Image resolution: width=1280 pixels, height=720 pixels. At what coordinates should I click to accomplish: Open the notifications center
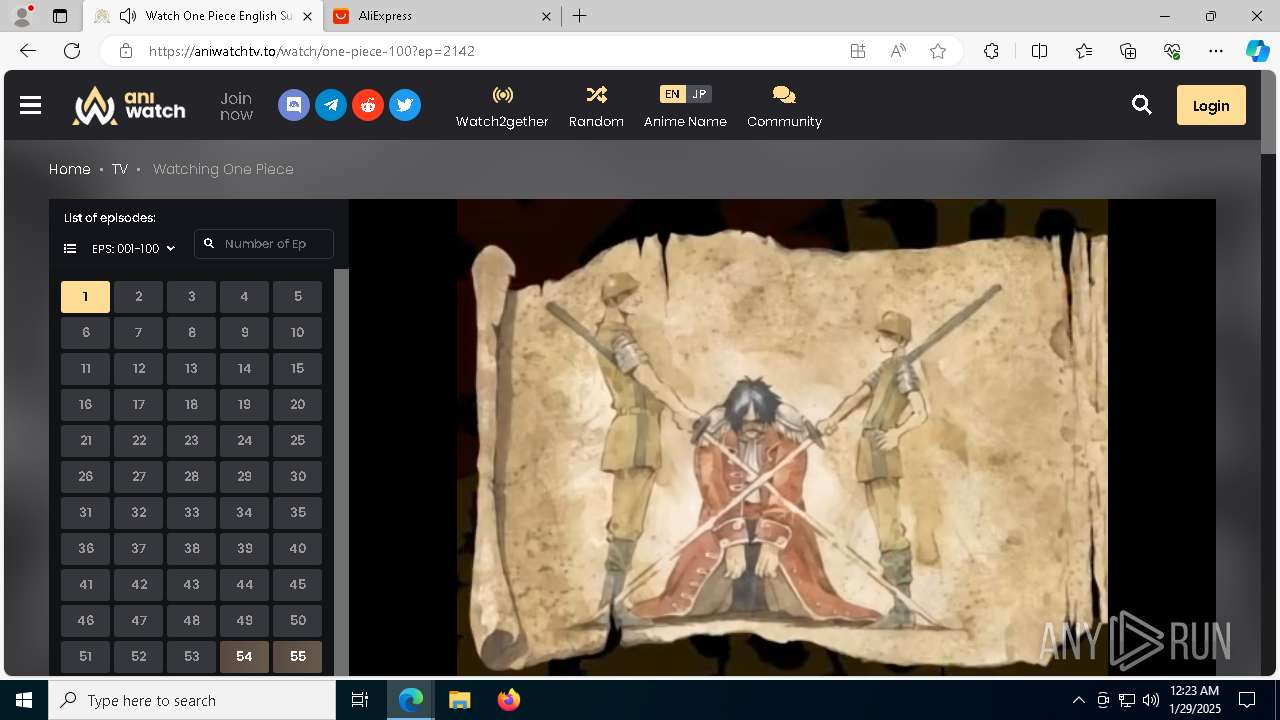tap(1247, 700)
